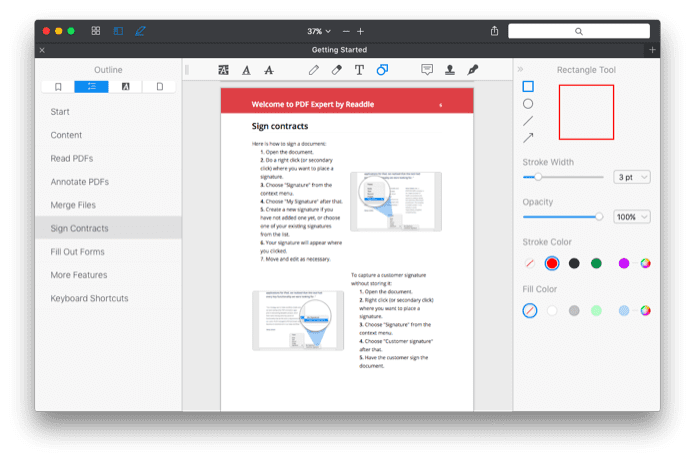
Task: Choose the arrow shape option
Action: tap(528, 138)
